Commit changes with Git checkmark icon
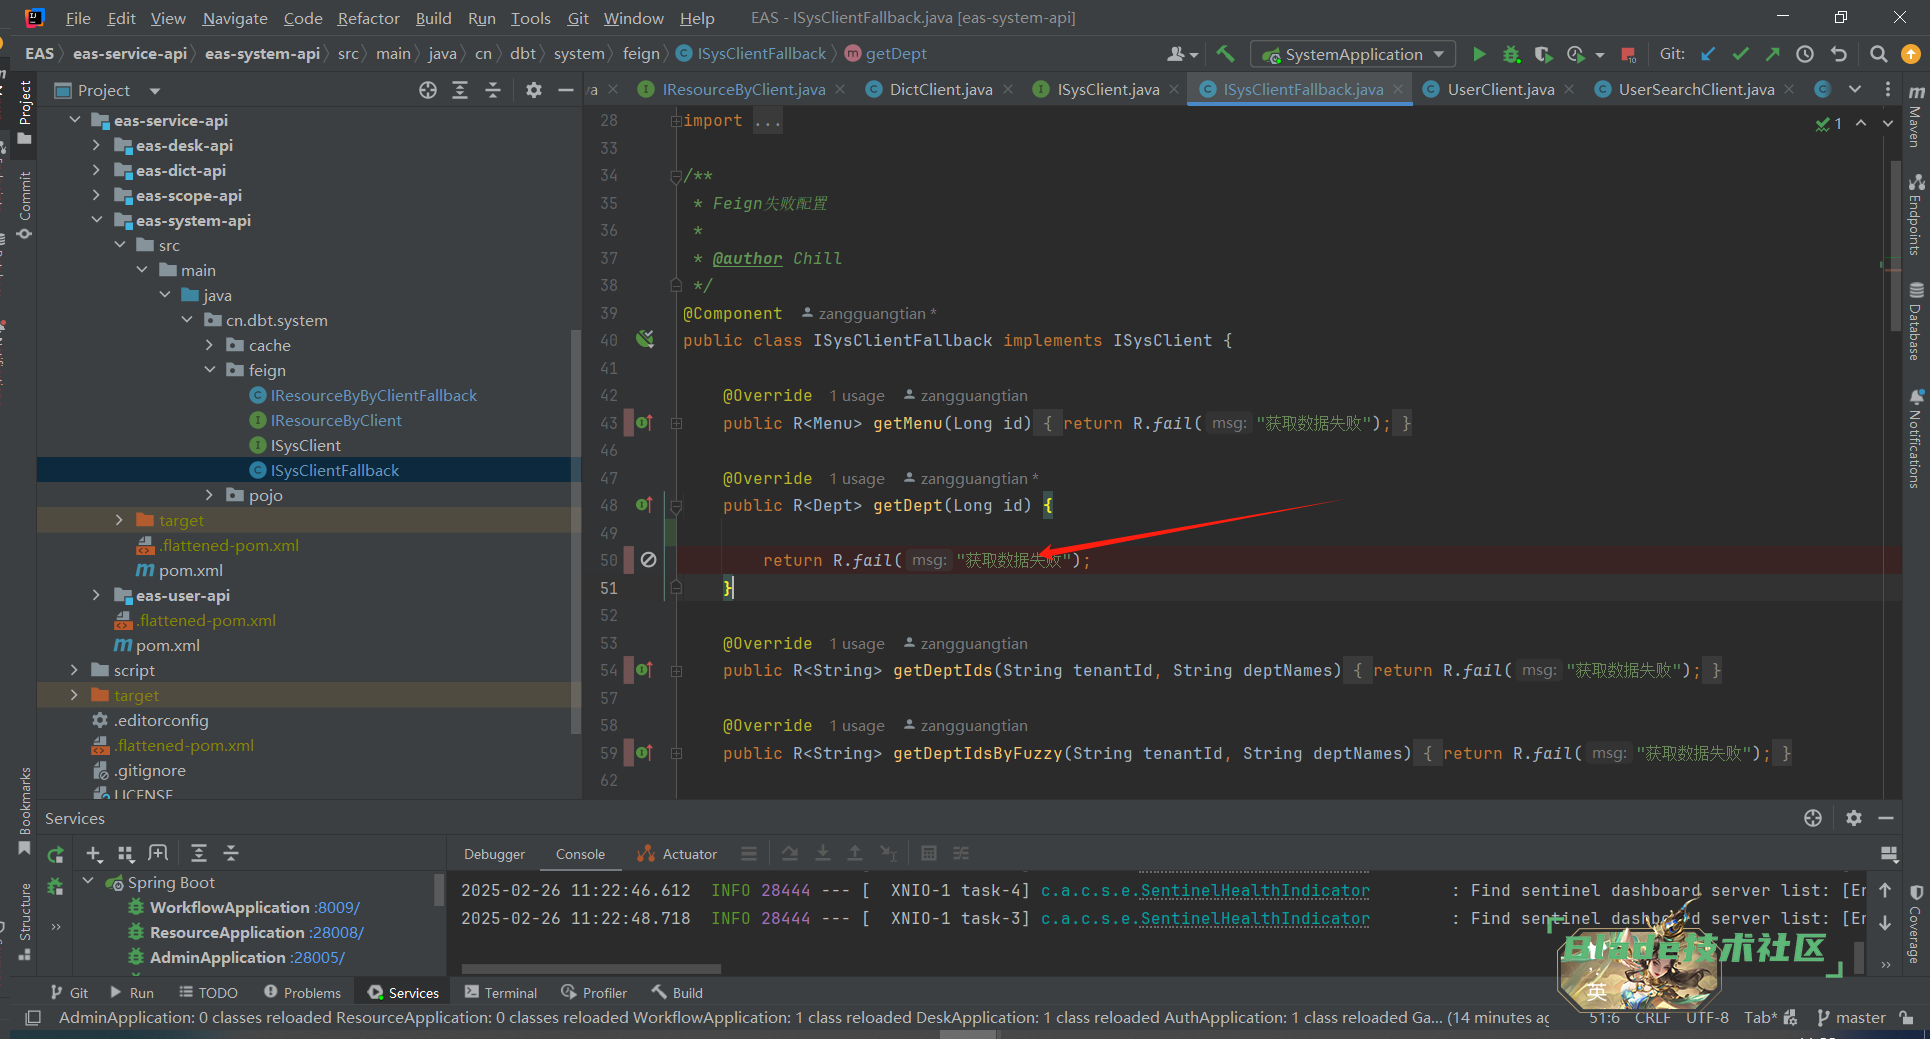The height and width of the screenshot is (1039, 1930). (x=1741, y=54)
